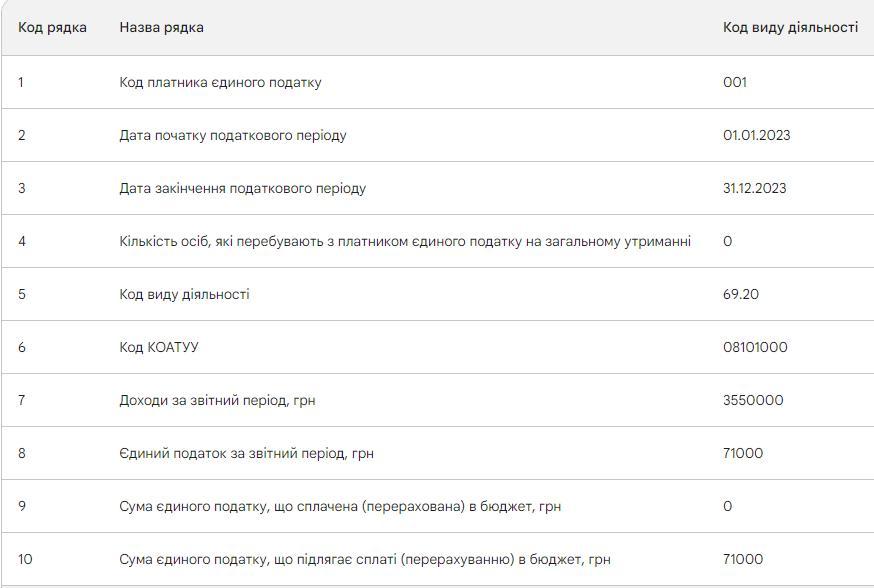Click the value 71000 in row 10
The image size is (874, 588).
(743, 559)
